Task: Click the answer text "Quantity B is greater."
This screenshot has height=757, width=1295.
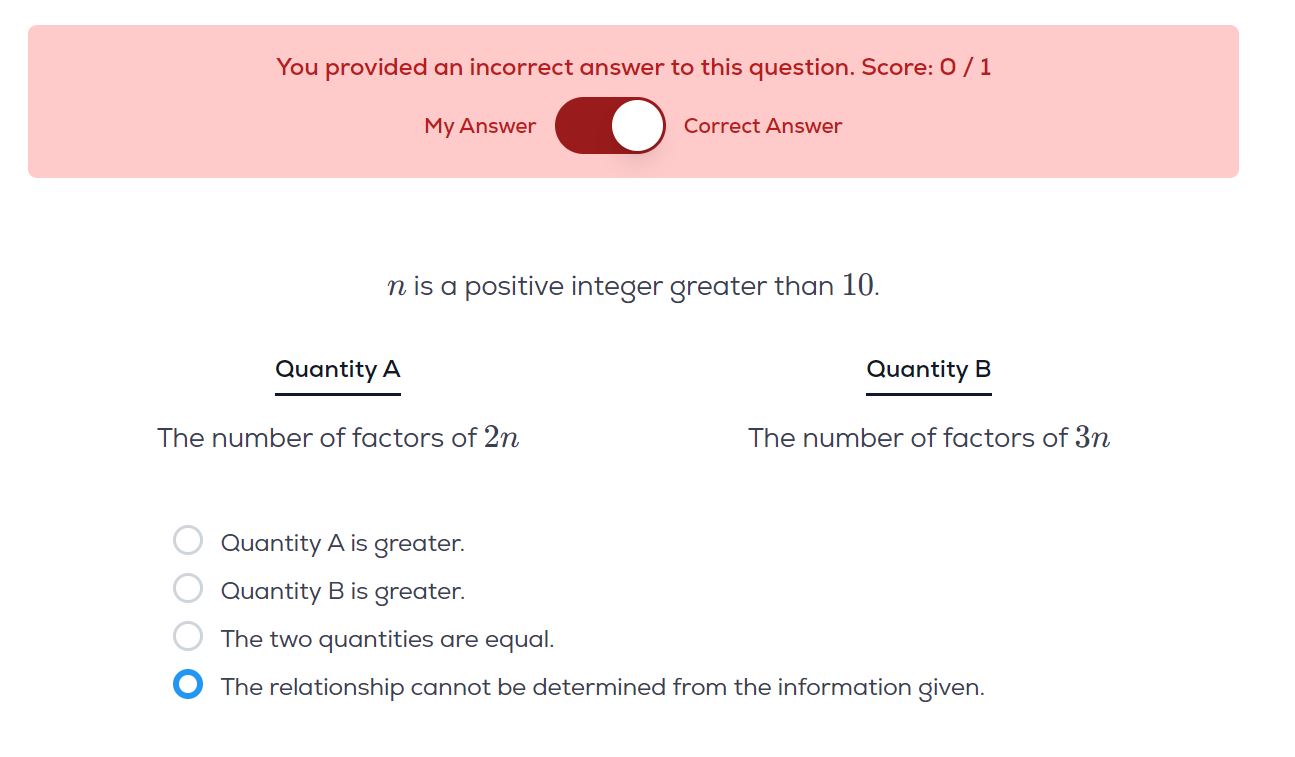Action: 342,591
